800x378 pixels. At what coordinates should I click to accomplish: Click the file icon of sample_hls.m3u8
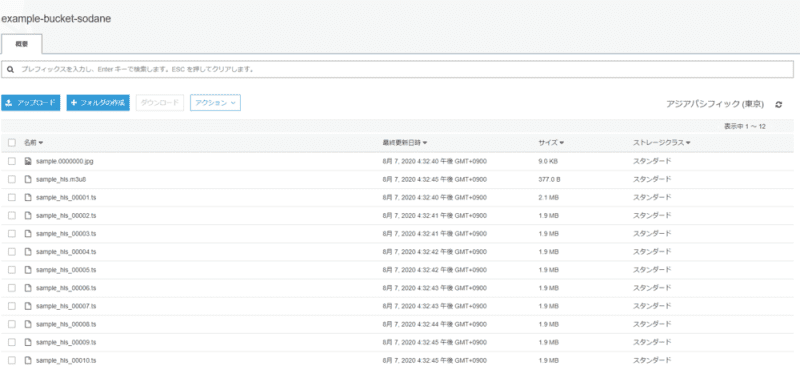[x=28, y=180]
